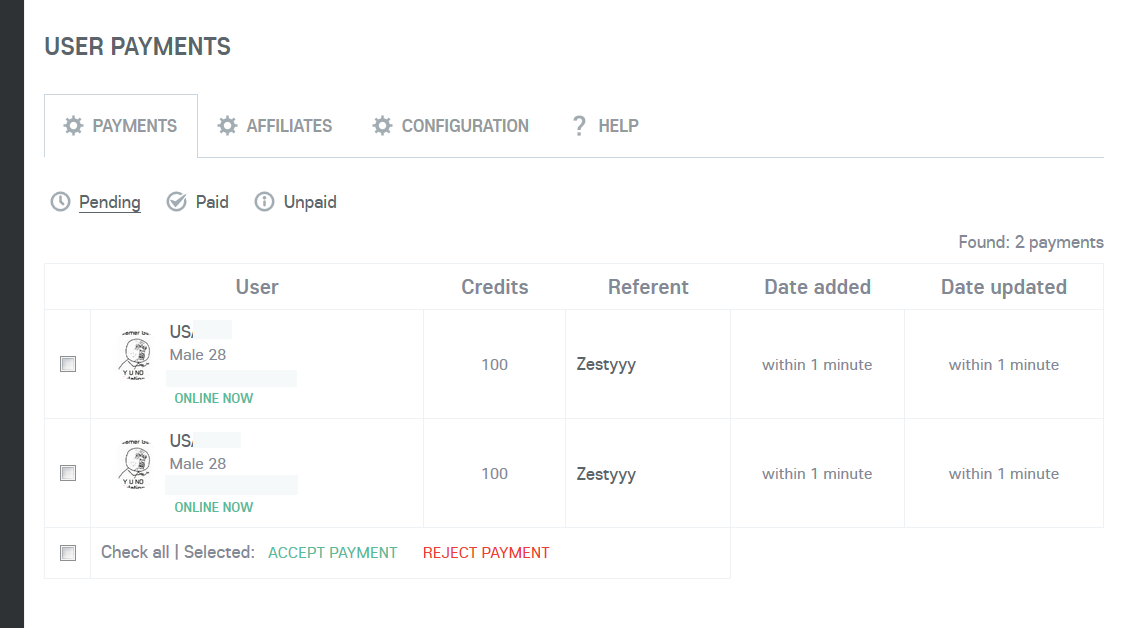Click the Reject Payment link
The height and width of the screenshot is (628, 1132).
tap(486, 553)
